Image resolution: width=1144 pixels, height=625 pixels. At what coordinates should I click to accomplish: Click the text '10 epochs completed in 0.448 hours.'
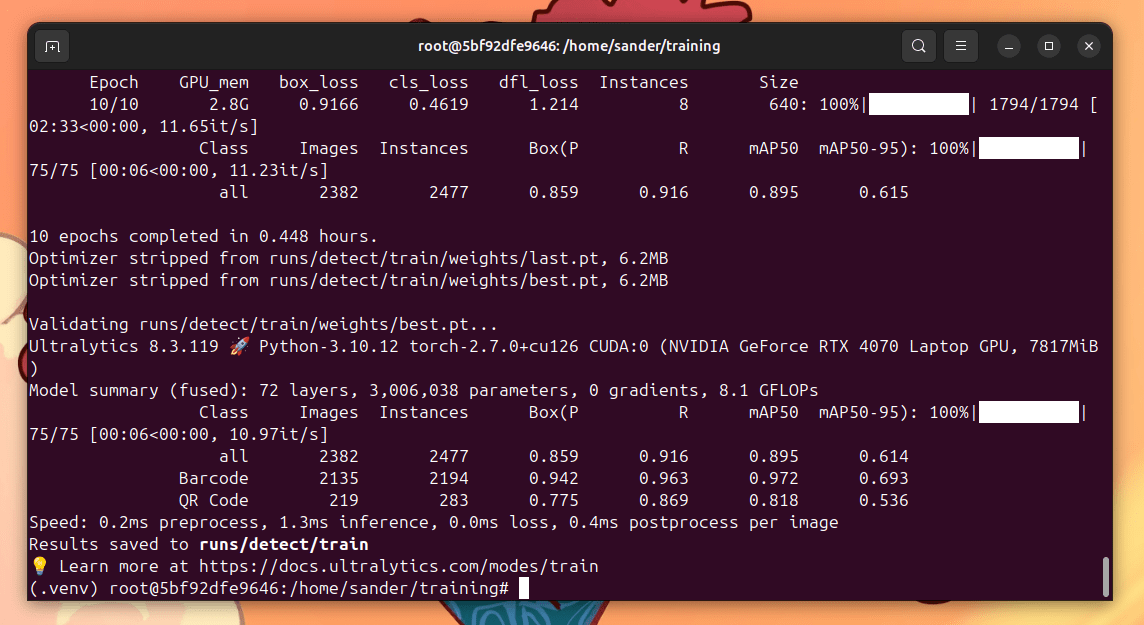(x=203, y=236)
